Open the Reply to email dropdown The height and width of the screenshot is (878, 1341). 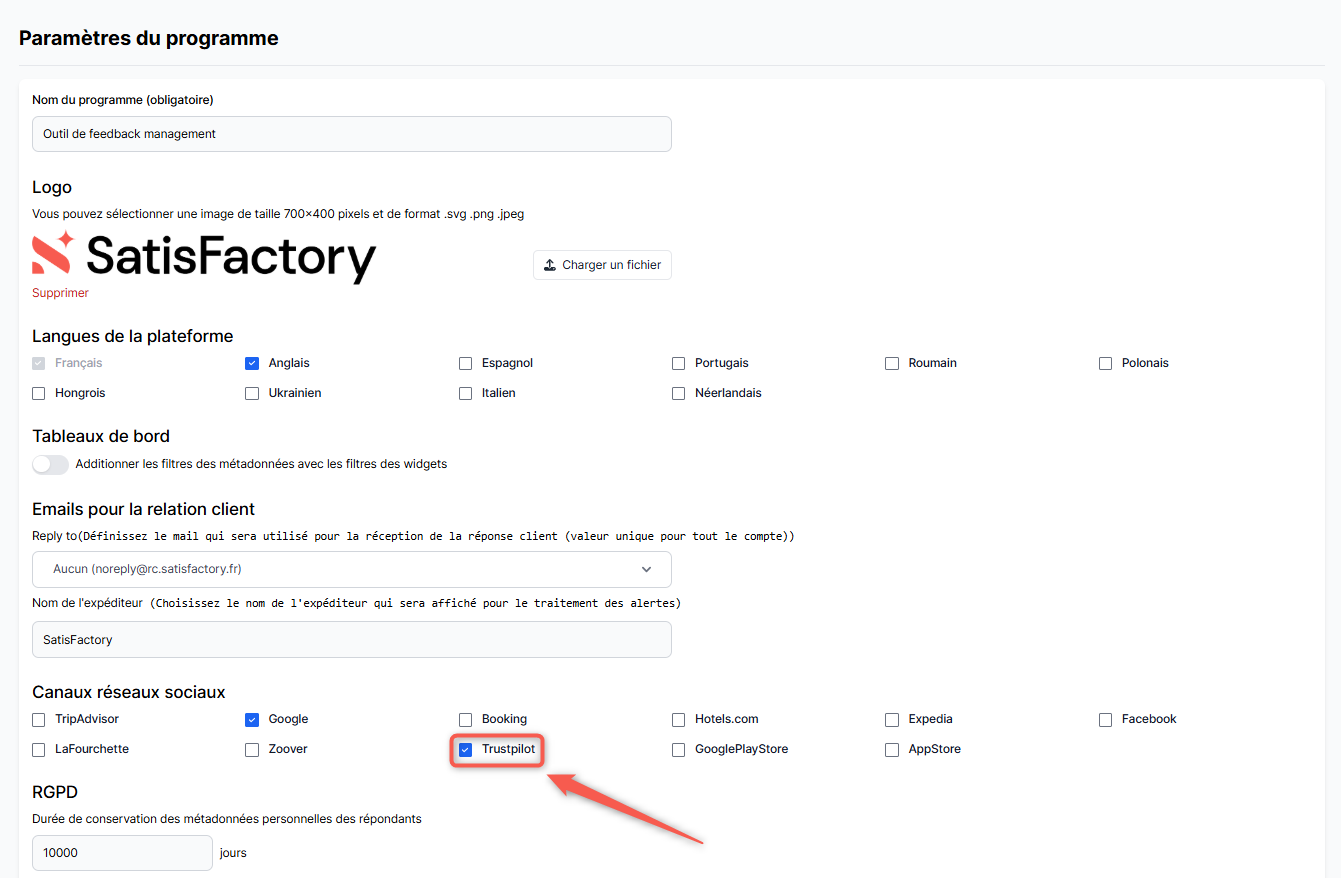[351, 569]
